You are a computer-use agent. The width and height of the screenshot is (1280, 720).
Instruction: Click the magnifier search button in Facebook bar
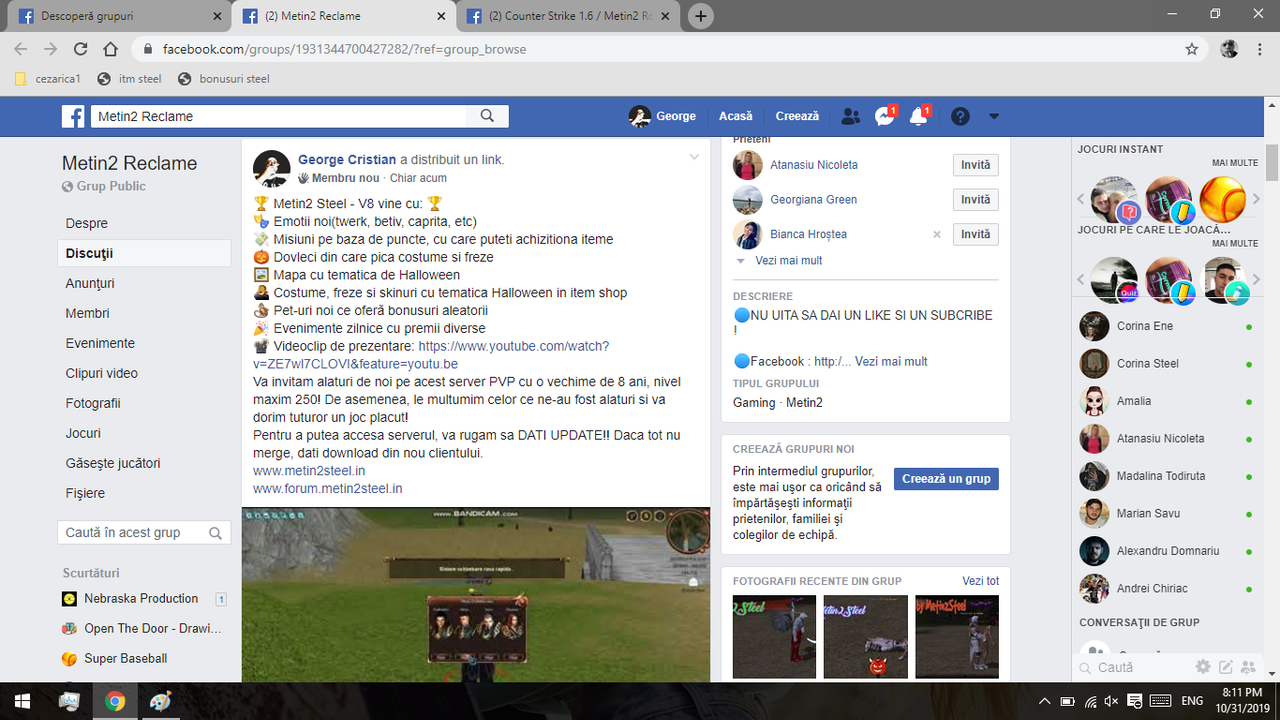(x=487, y=116)
